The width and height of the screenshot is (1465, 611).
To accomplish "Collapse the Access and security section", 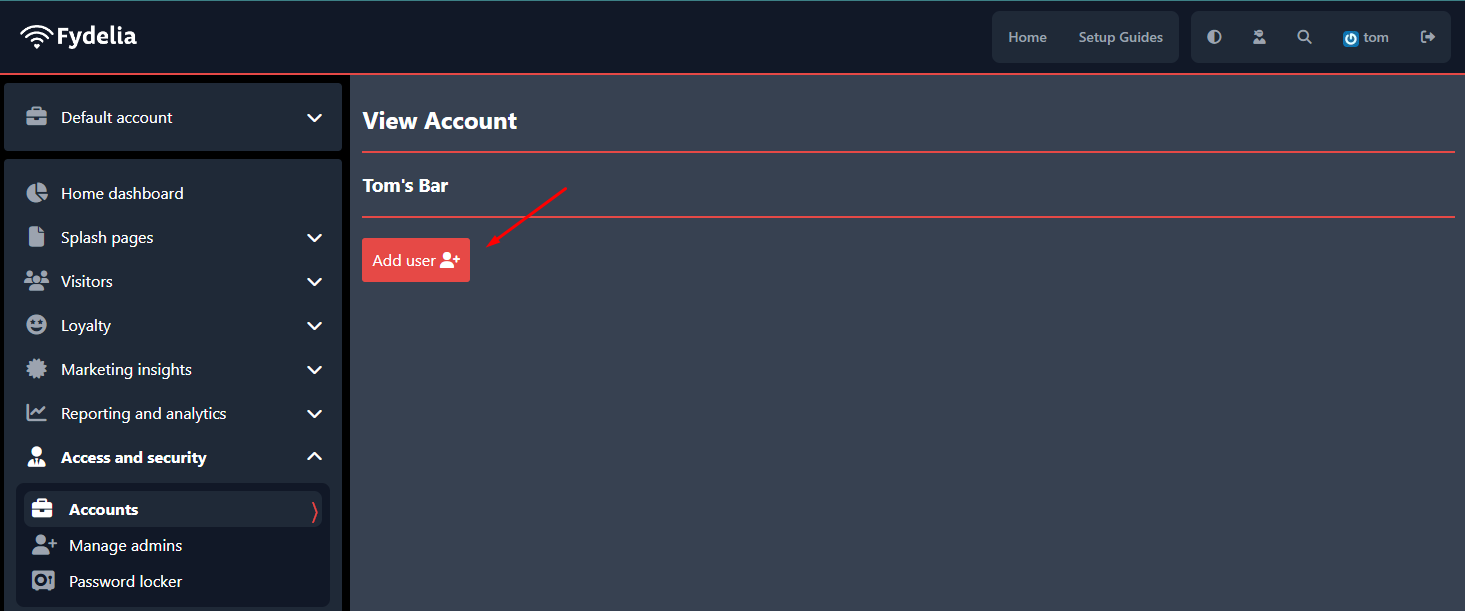I will 314,457.
